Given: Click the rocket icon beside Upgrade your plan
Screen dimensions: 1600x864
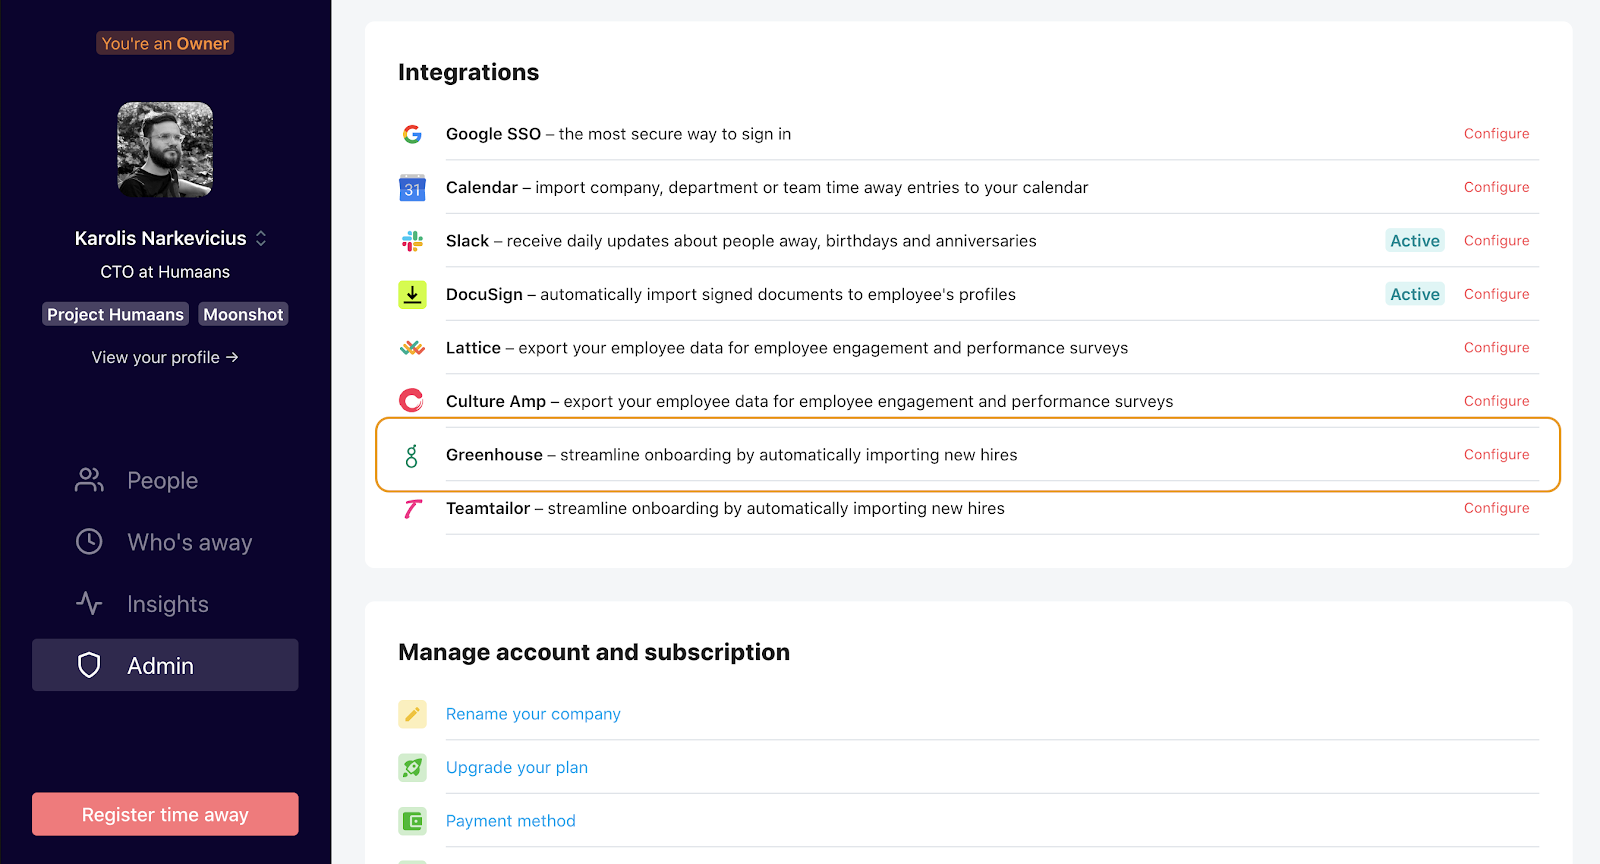Looking at the screenshot, I should coord(412,768).
